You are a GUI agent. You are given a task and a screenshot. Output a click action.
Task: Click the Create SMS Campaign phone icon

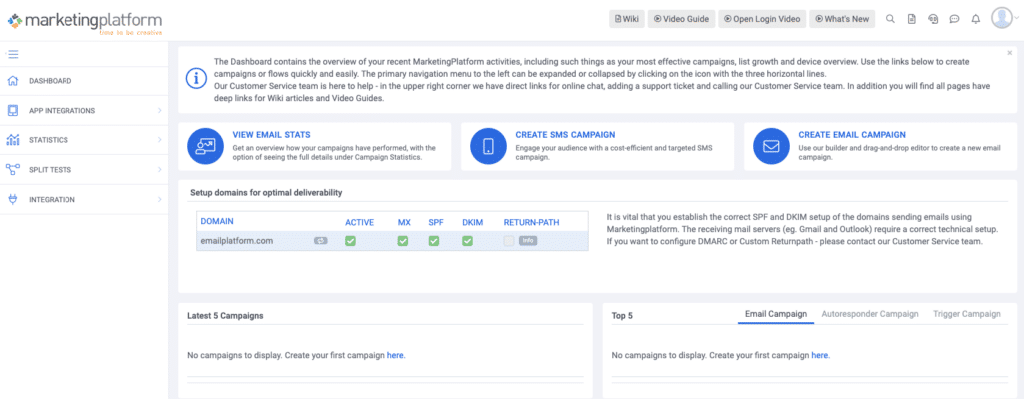(488, 146)
